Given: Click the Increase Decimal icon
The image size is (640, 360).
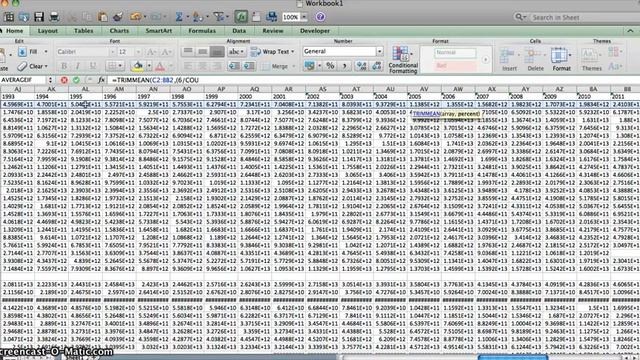Looking at the screenshot, I should [362, 66].
